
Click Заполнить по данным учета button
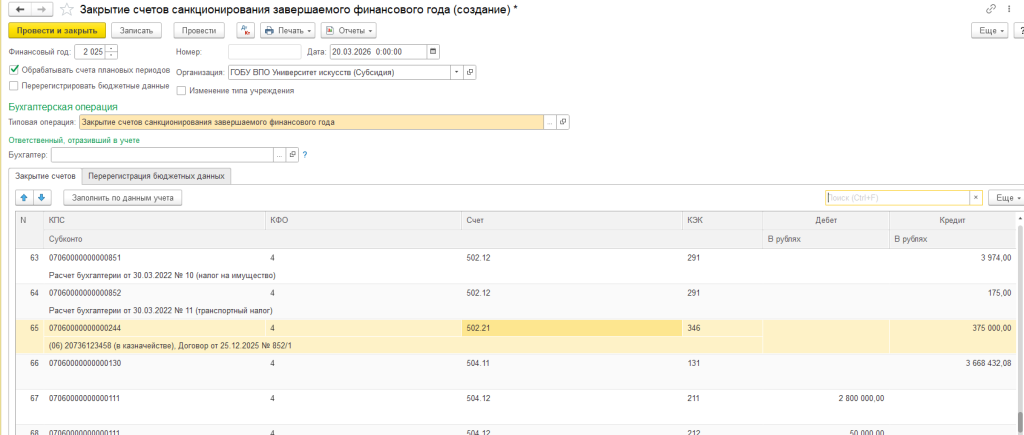(x=122, y=198)
